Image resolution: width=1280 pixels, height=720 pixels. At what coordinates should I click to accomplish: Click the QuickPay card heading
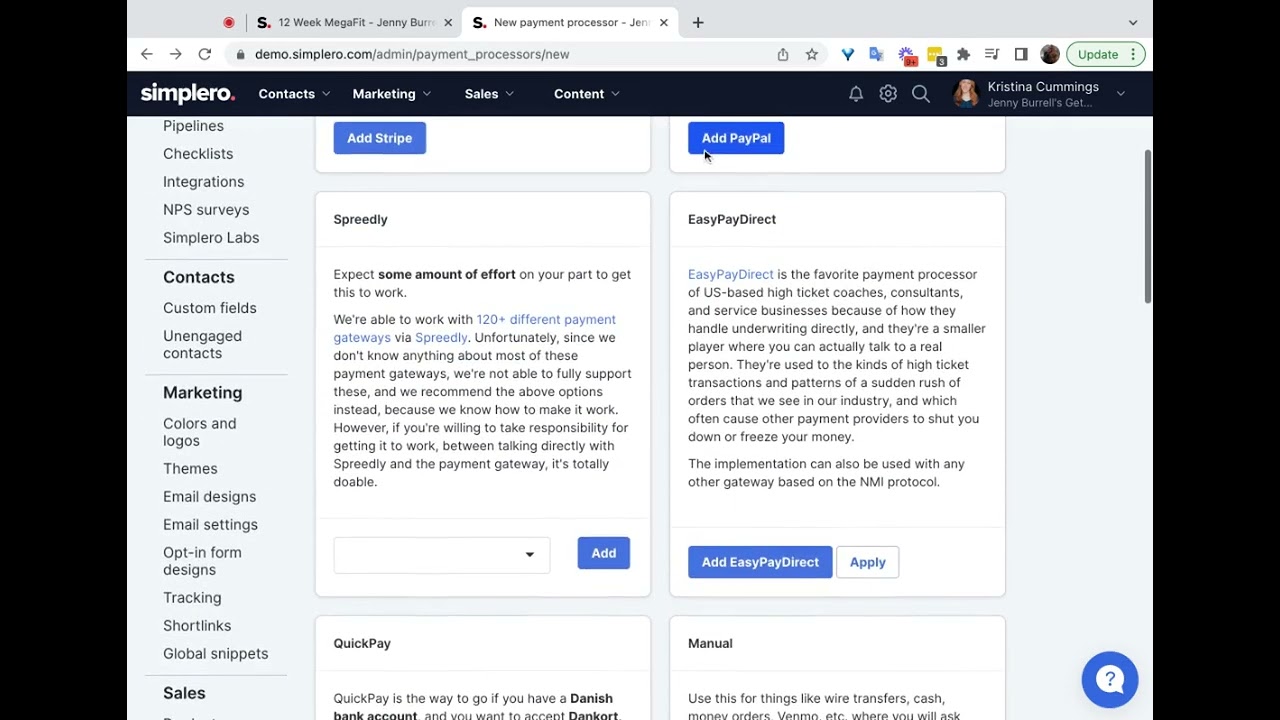click(362, 643)
